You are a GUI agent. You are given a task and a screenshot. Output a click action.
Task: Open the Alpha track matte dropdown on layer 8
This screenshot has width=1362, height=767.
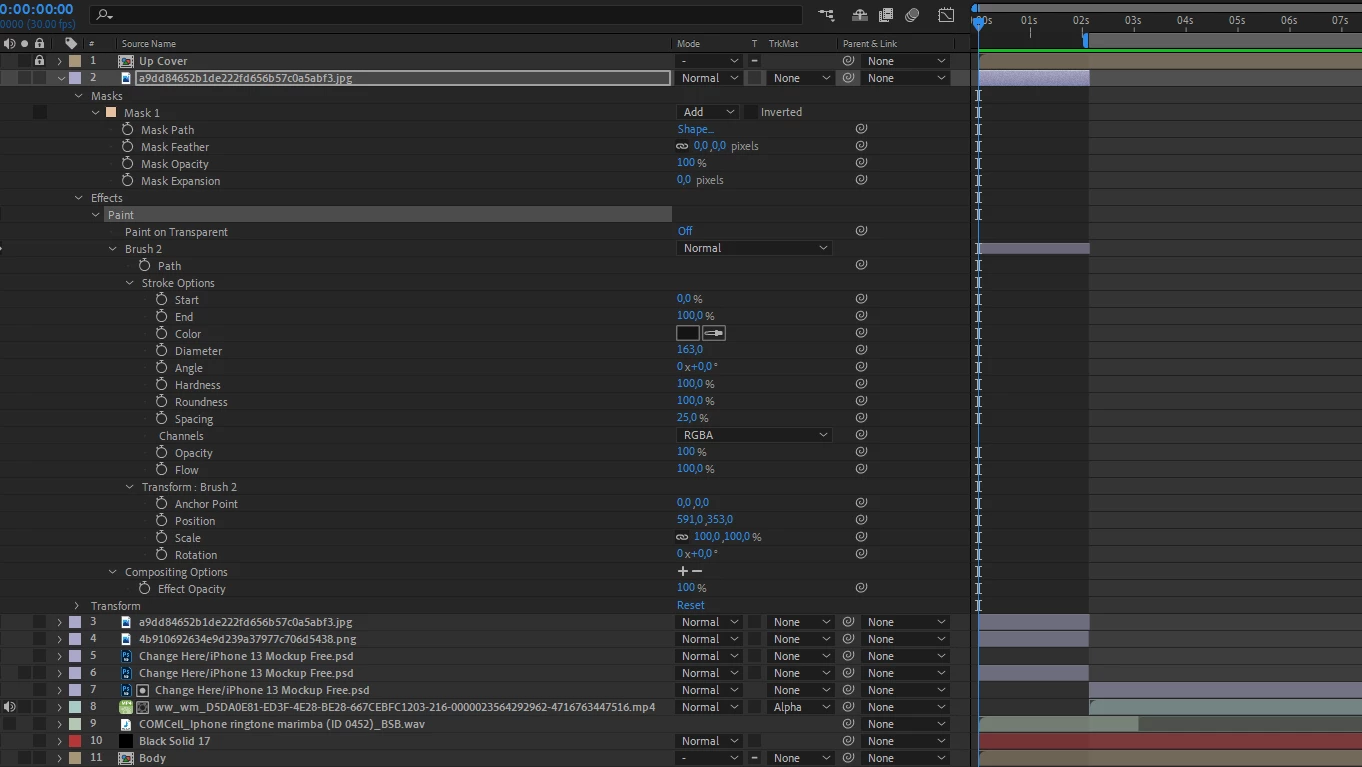click(x=801, y=707)
